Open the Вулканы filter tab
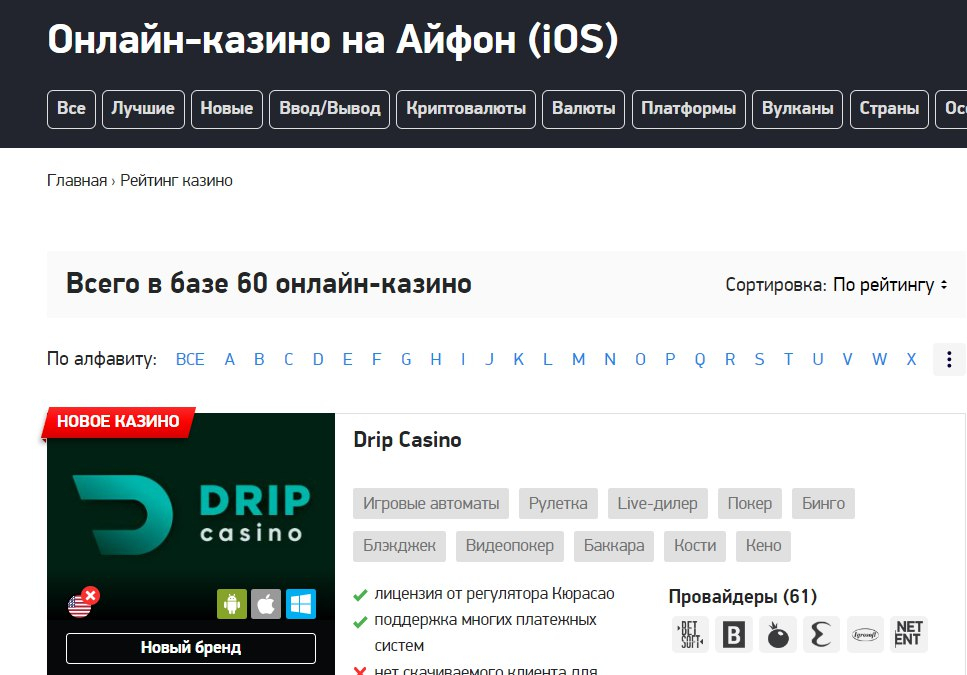967x675 pixels. (797, 109)
